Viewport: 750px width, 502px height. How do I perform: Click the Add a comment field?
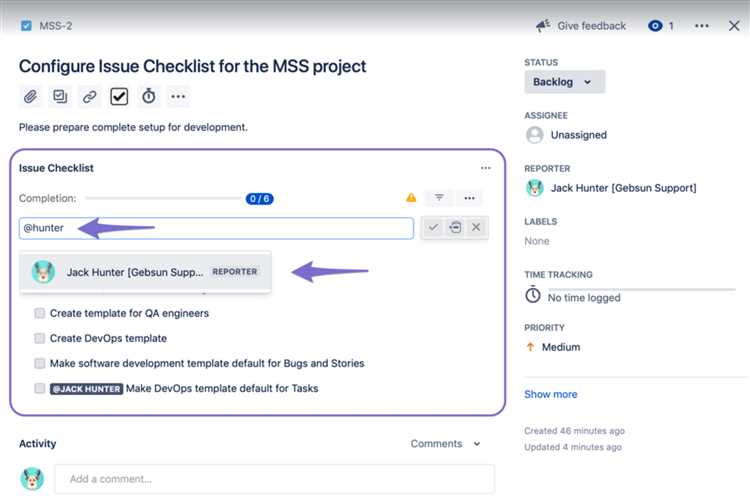275,479
